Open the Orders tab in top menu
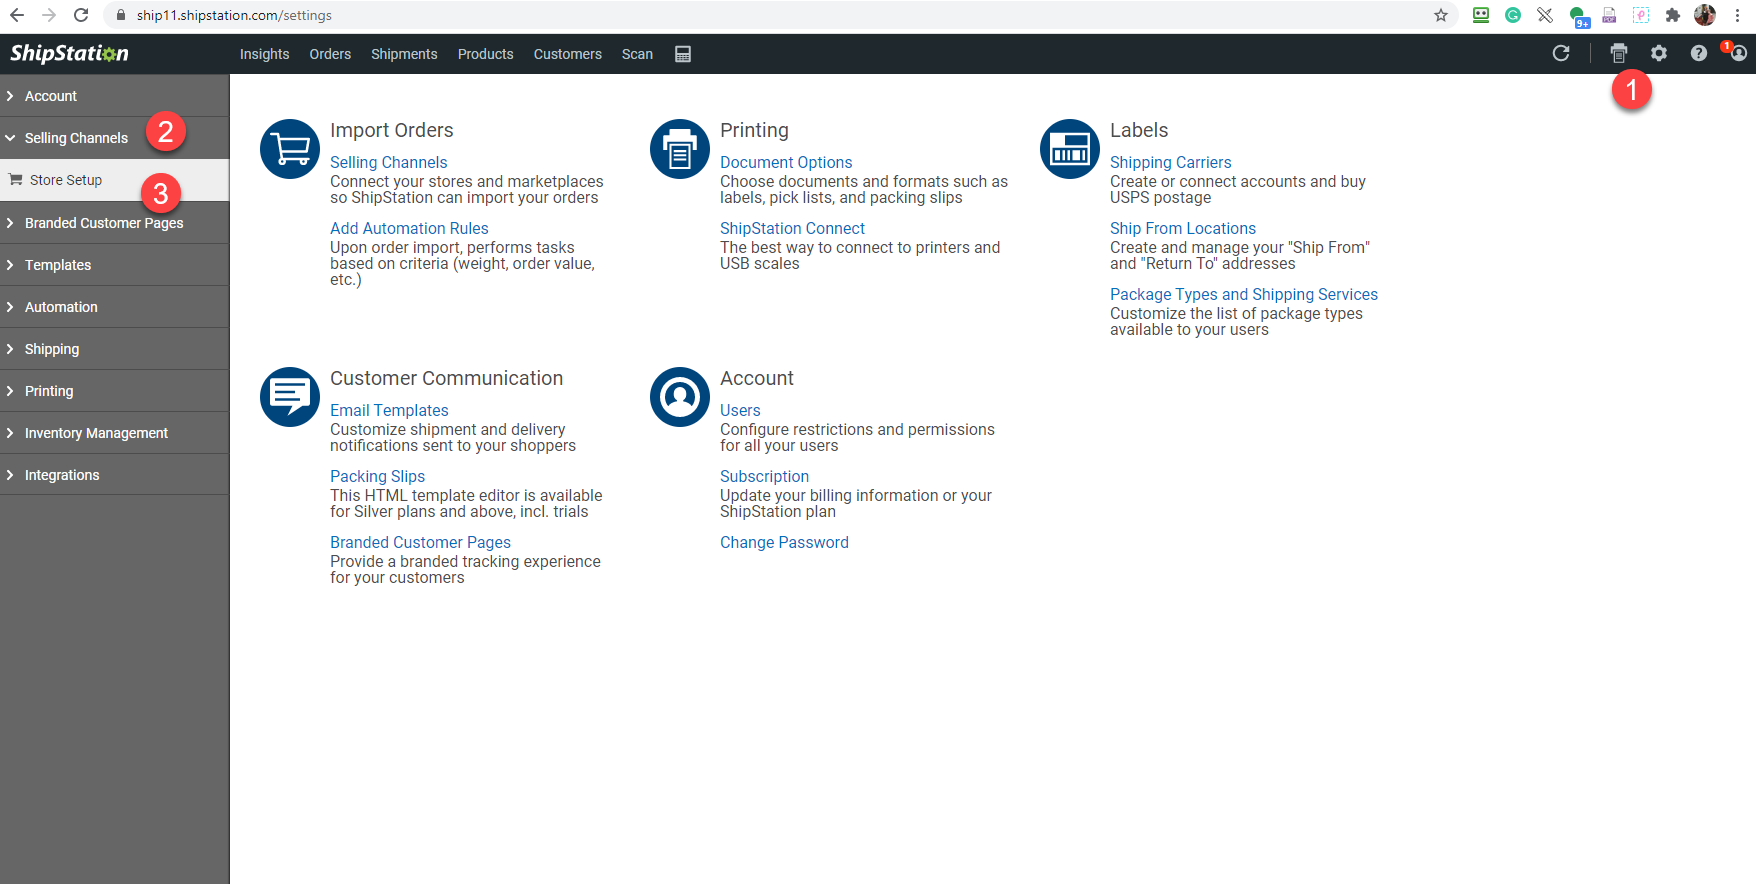This screenshot has width=1756, height=884. click(x=330, y=54)
